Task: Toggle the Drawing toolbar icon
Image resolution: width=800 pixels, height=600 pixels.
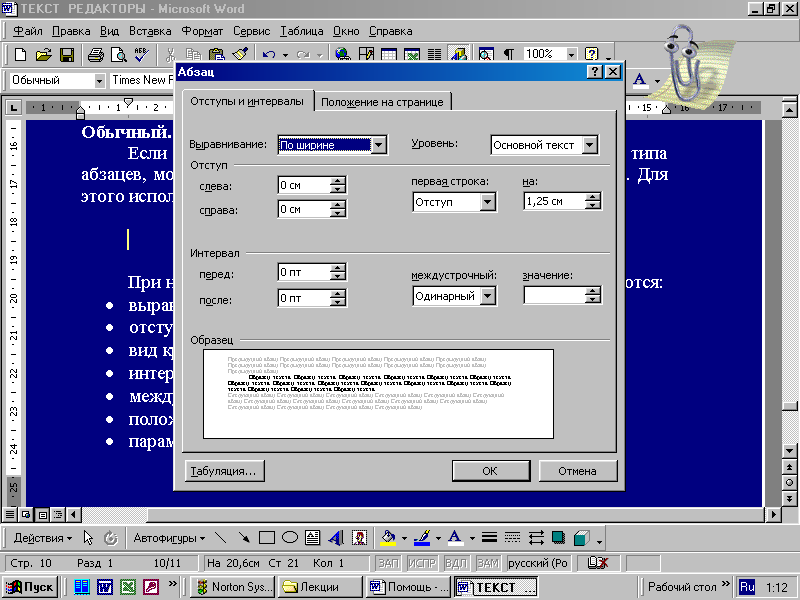Action: point(458,54)
